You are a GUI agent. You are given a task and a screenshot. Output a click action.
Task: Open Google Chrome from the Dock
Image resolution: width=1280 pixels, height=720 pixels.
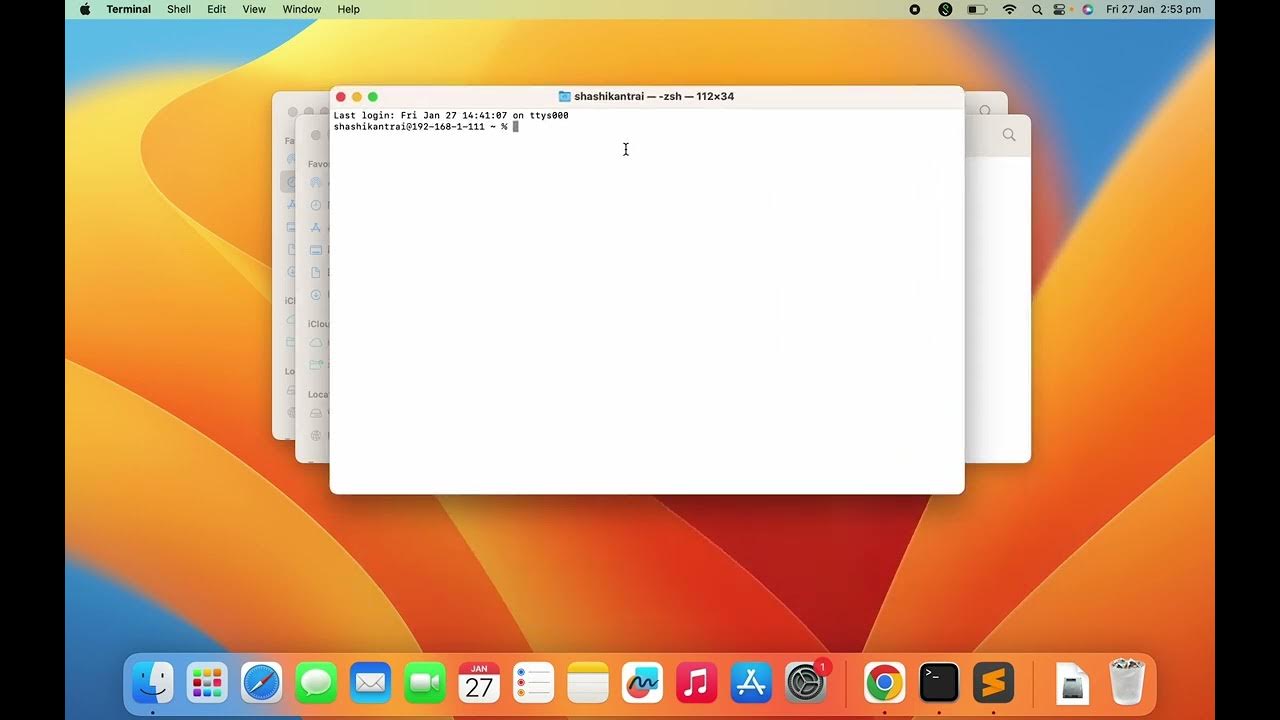(x=885, y=683)
